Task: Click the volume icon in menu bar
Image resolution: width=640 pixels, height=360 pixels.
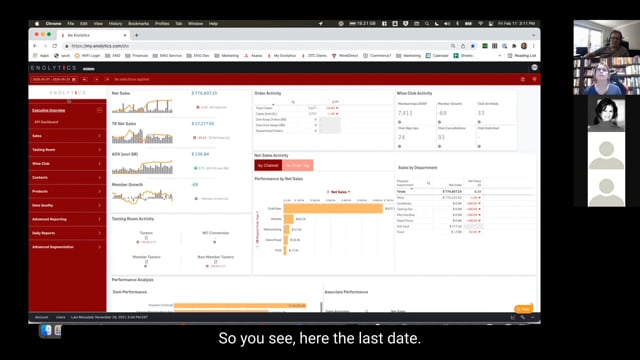Action: (x=447, y=24)
